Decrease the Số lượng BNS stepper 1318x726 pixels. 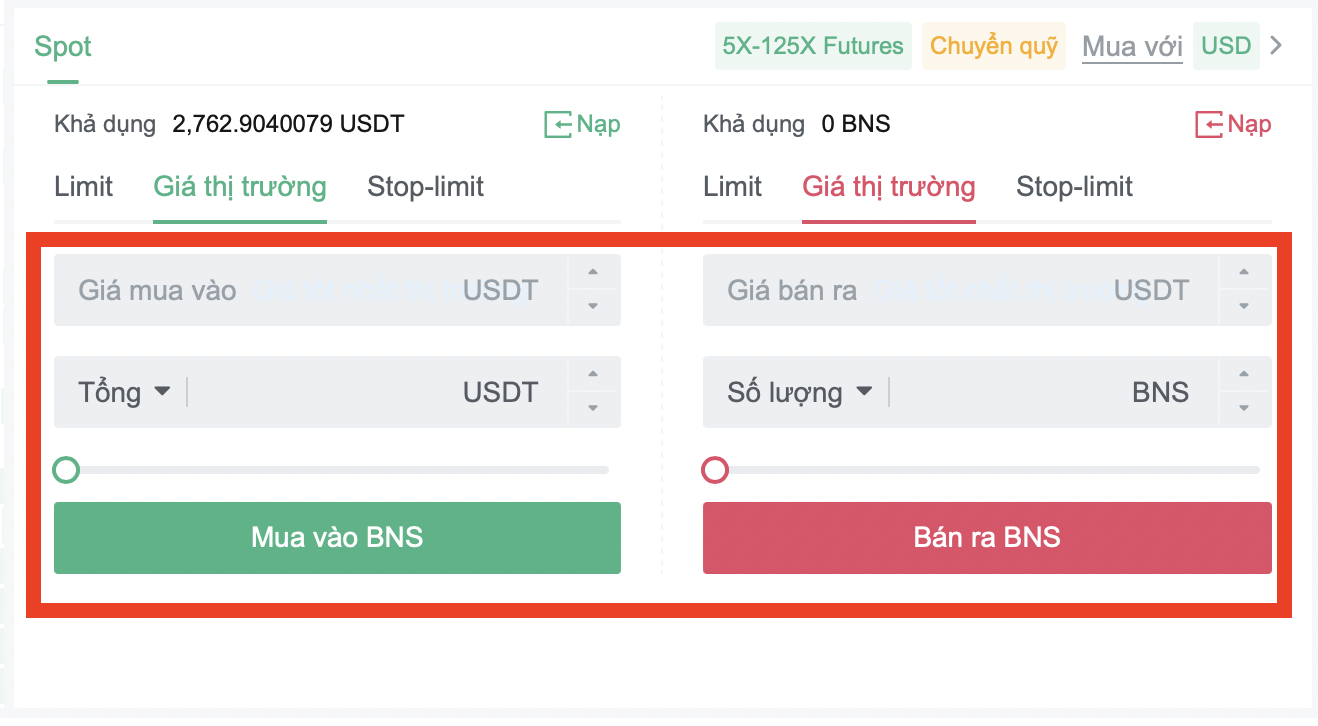click(x=1244, y=408)
